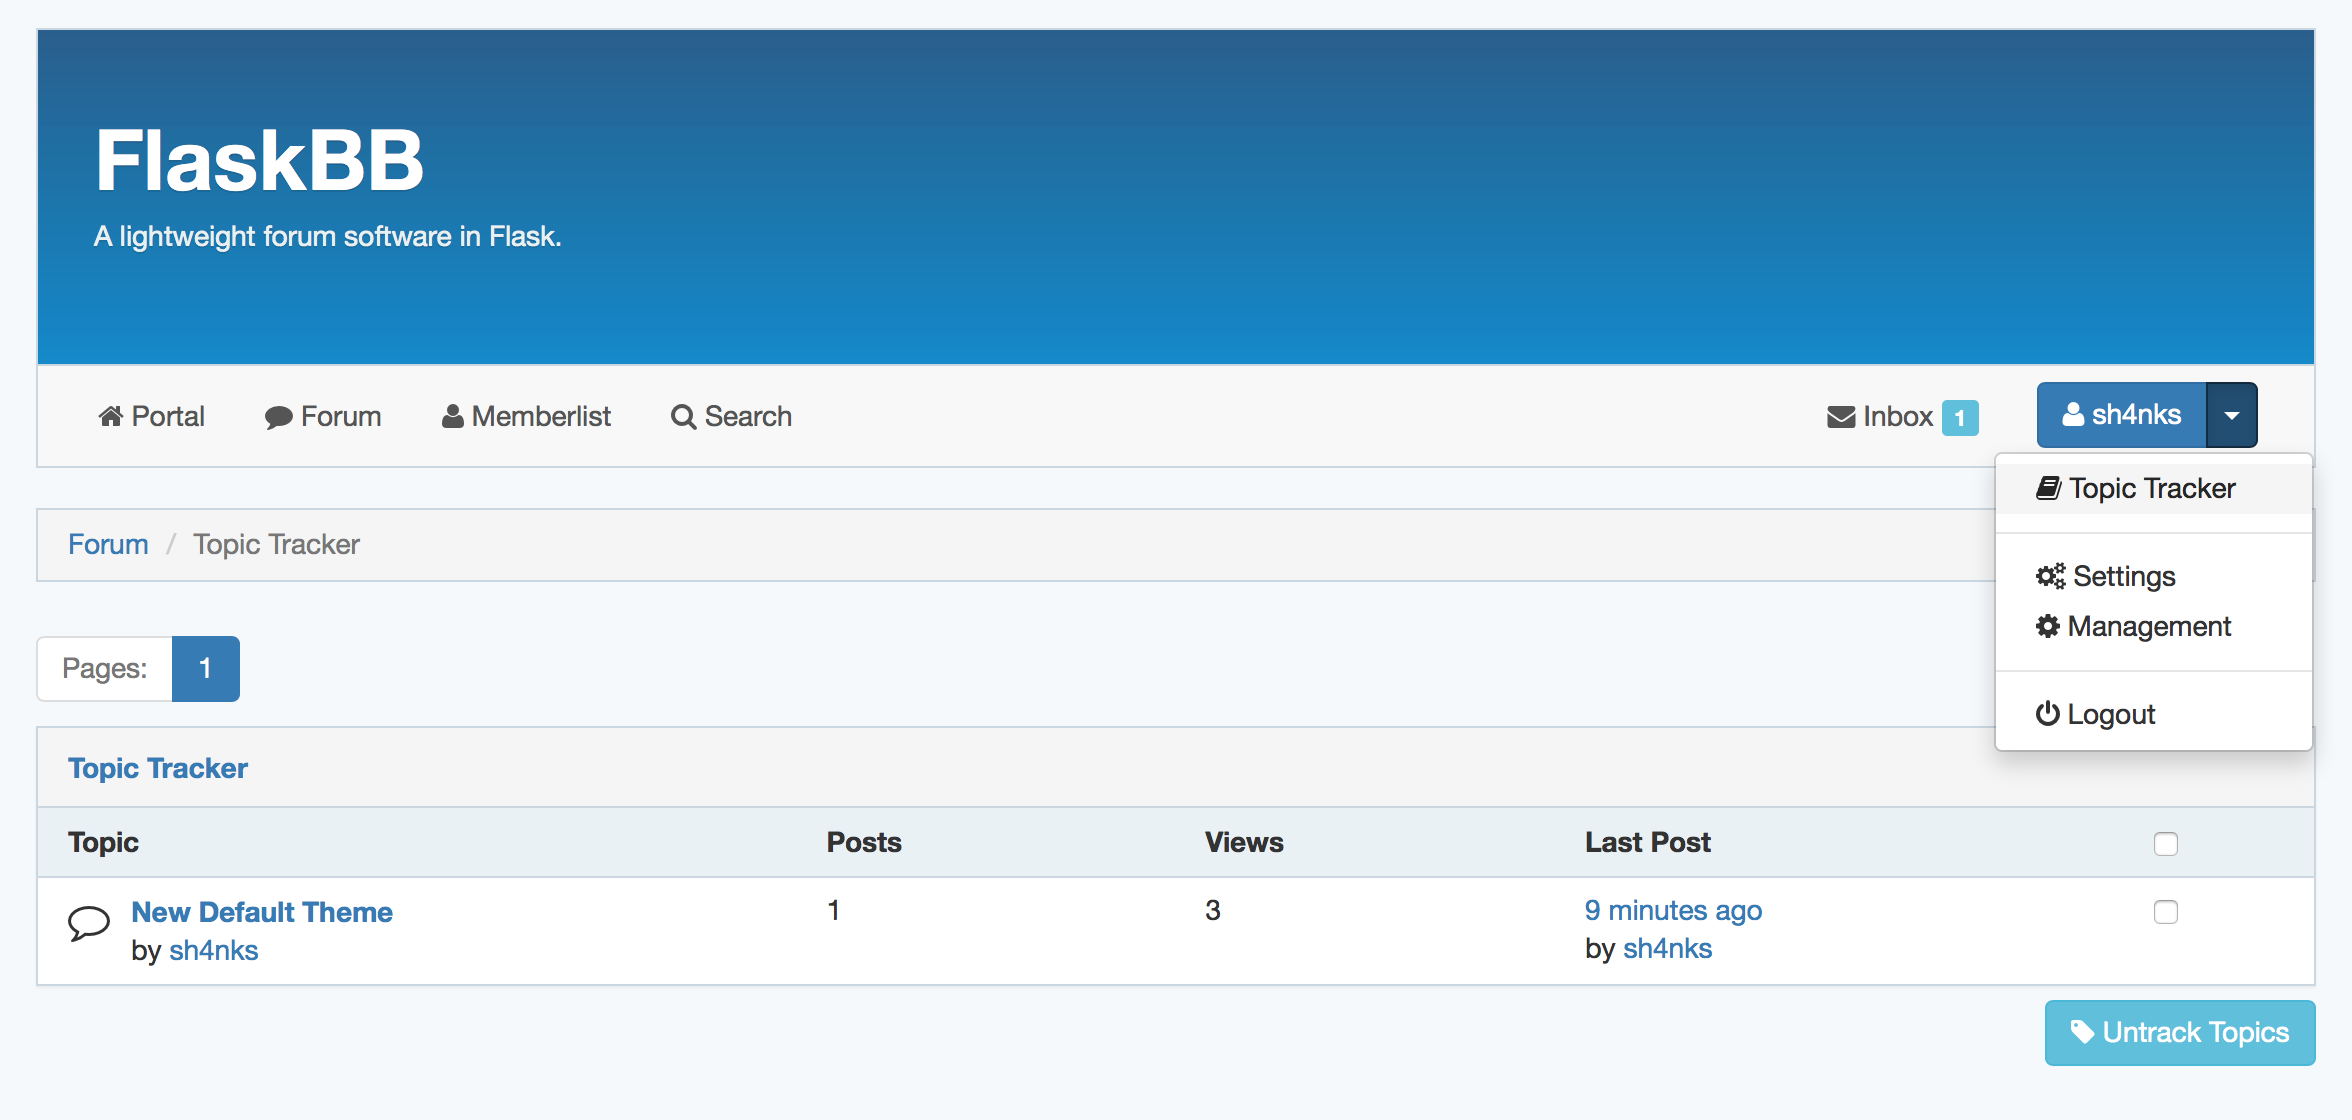Image resolution: width=2352 pixels, height=1120 pixels.
Task: Collapse the user dropdown caret button
Action: point(2231,415)
